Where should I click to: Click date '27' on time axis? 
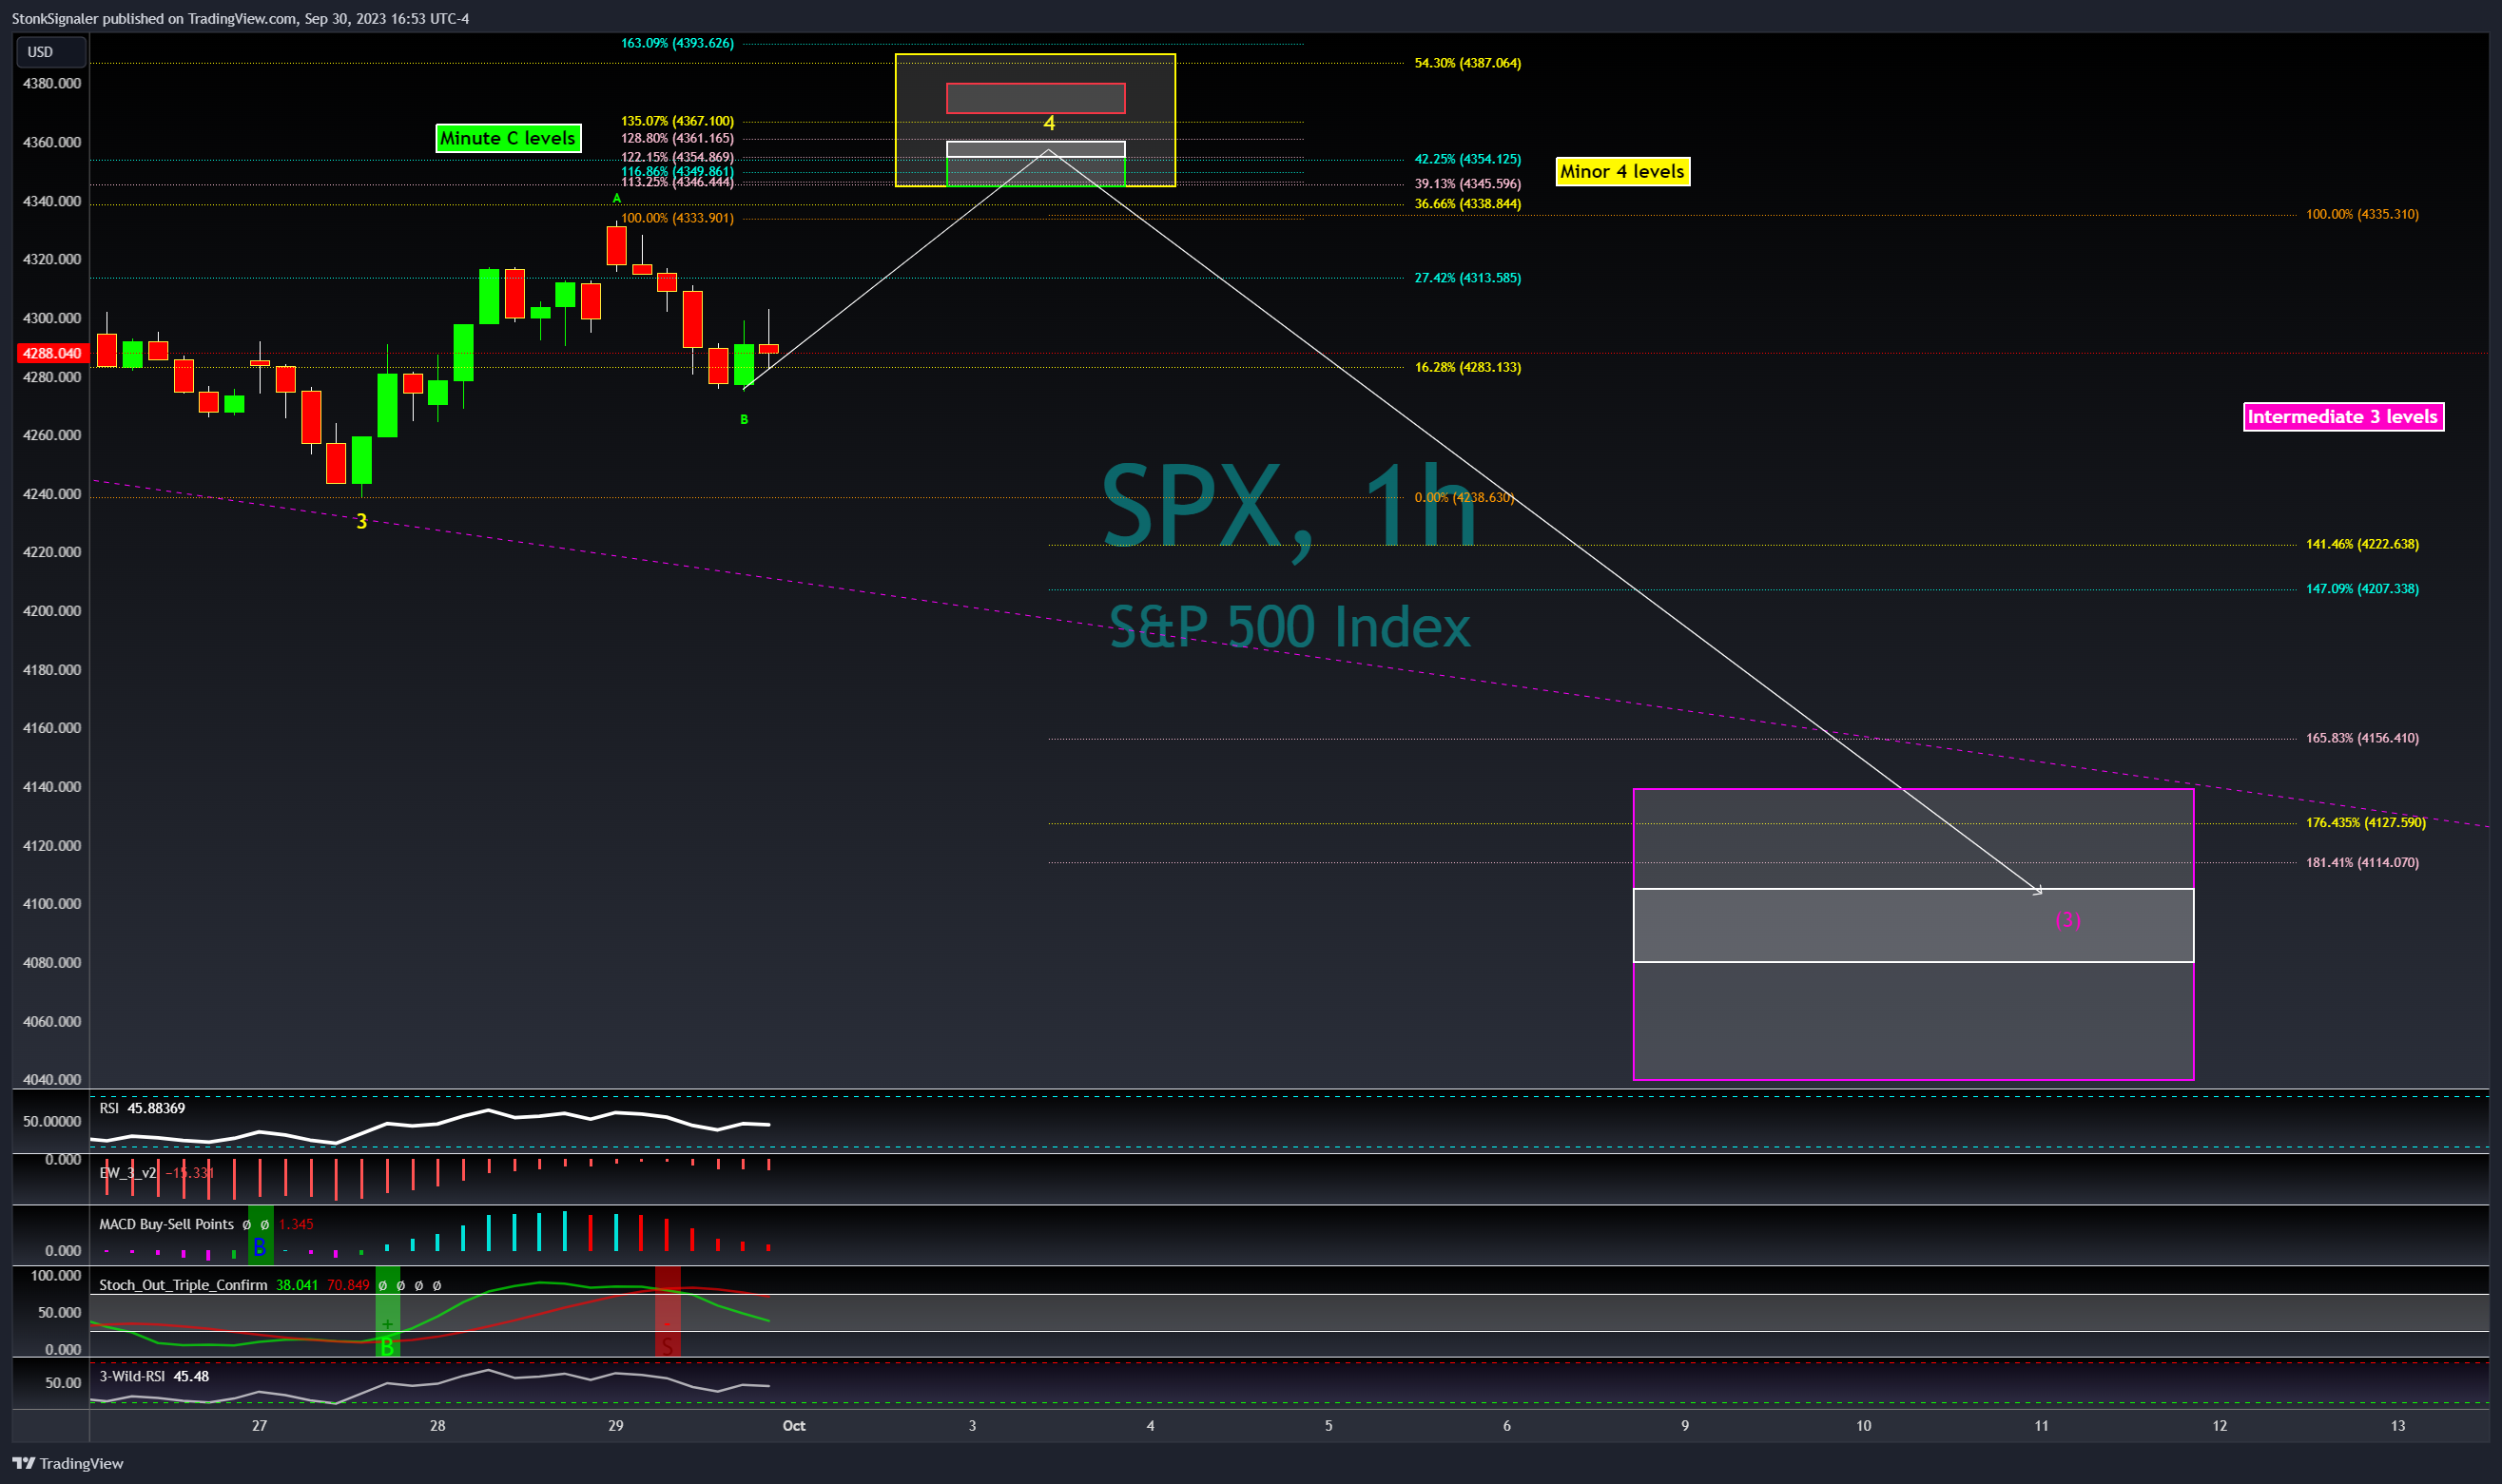260,1425
